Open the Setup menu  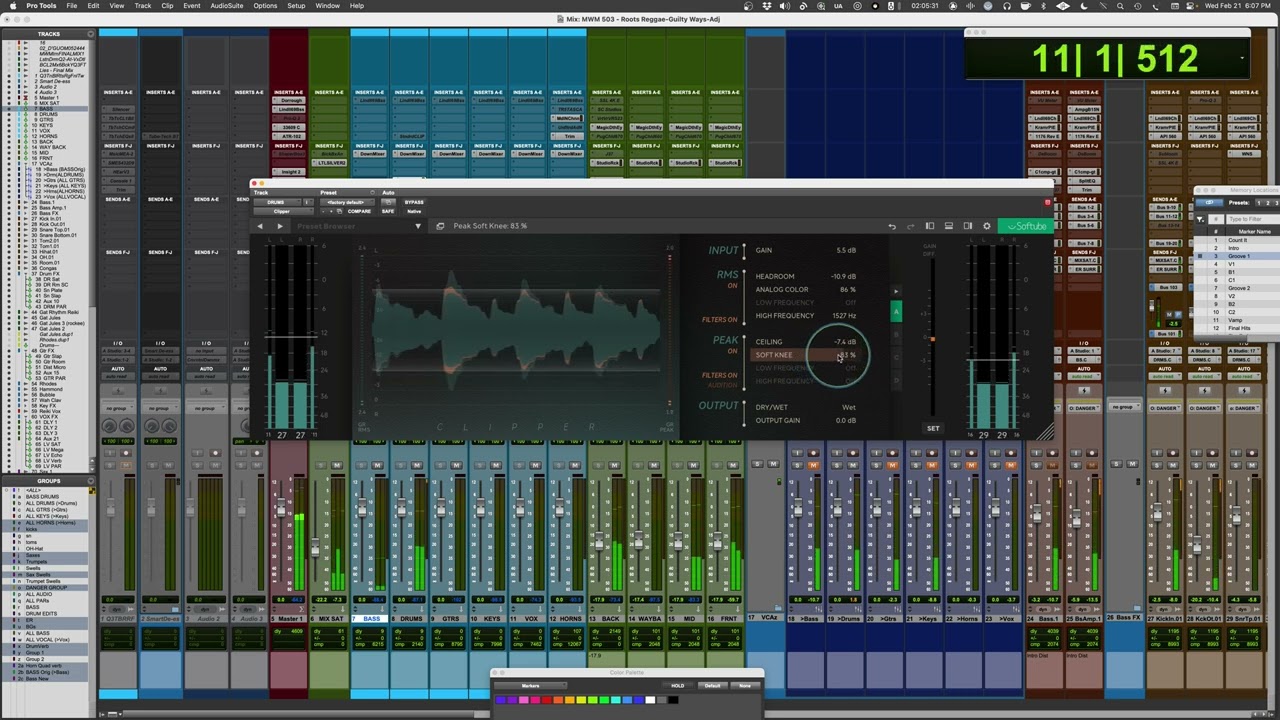(297, 6)
